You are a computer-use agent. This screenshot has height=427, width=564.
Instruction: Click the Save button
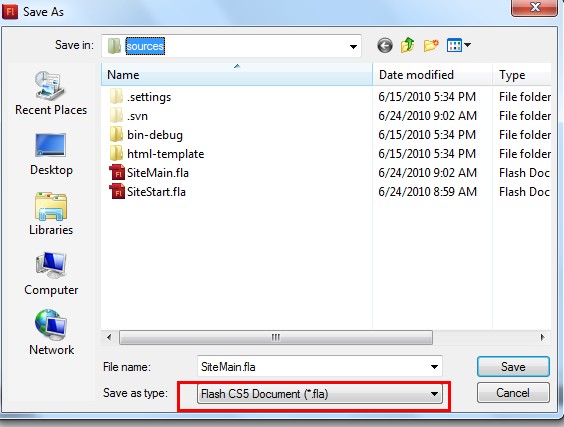tap(513, 367)
